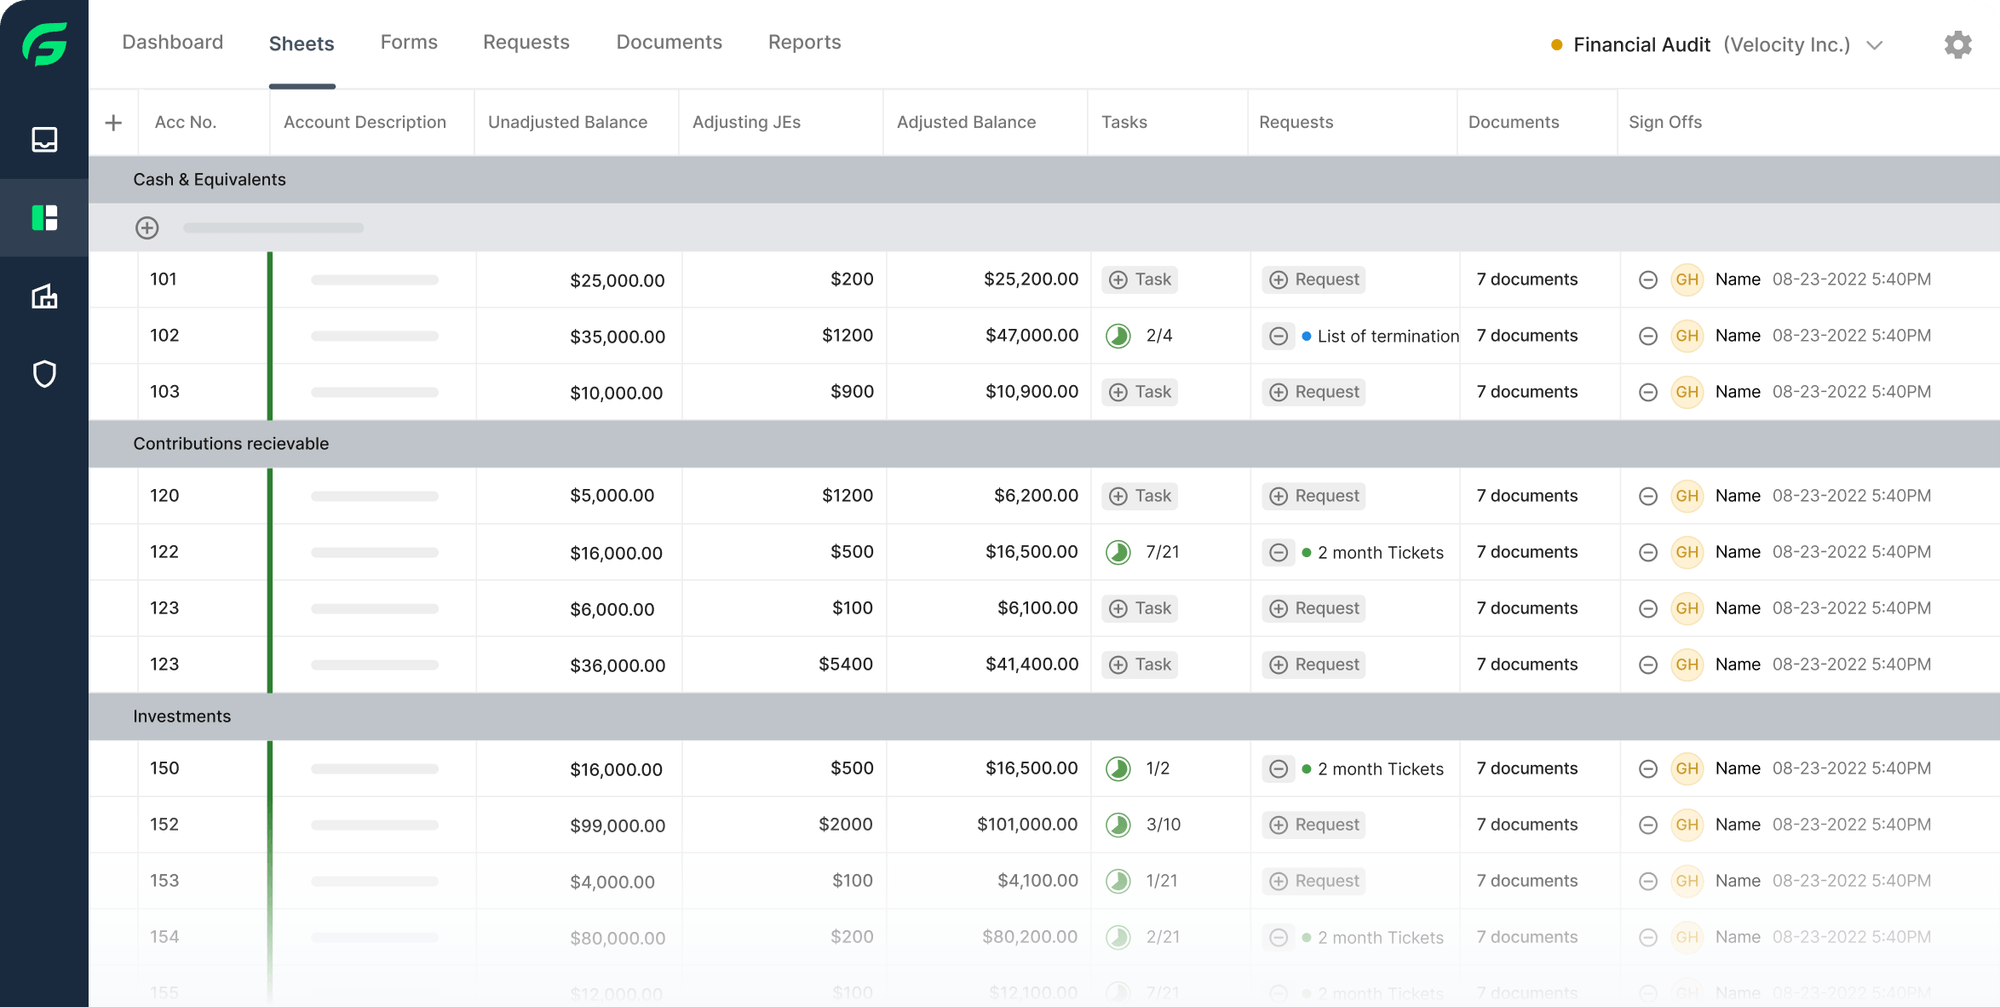Open settings gear icon
The height and width of the screenshot is (1007, 2000).
[1958, 45]
